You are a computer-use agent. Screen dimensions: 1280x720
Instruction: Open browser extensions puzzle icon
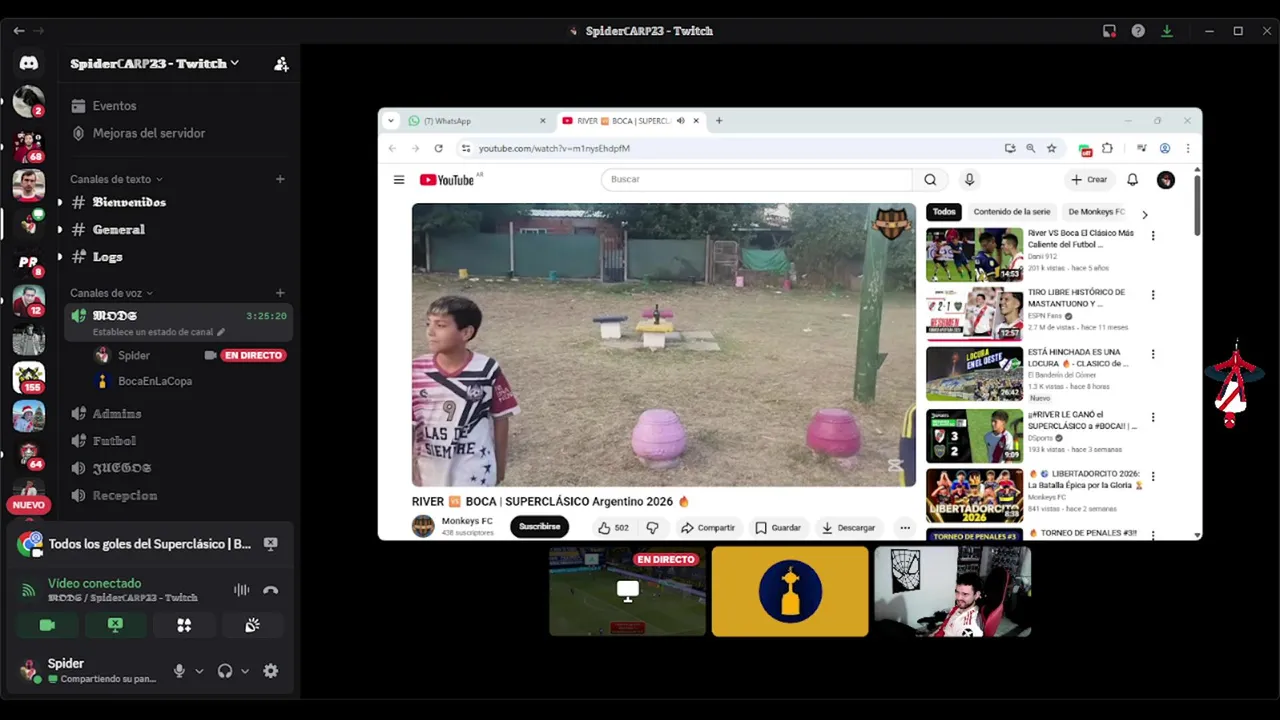coord(1107,148)
